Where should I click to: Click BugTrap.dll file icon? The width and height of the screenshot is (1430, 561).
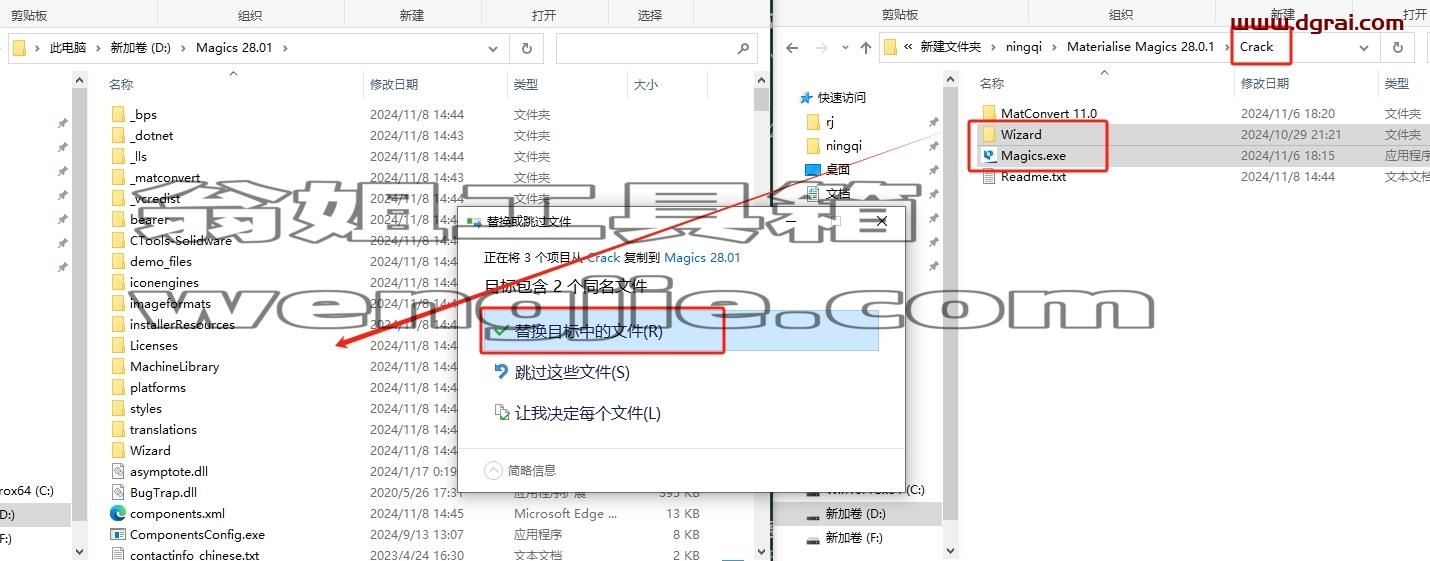click(118, 492)
